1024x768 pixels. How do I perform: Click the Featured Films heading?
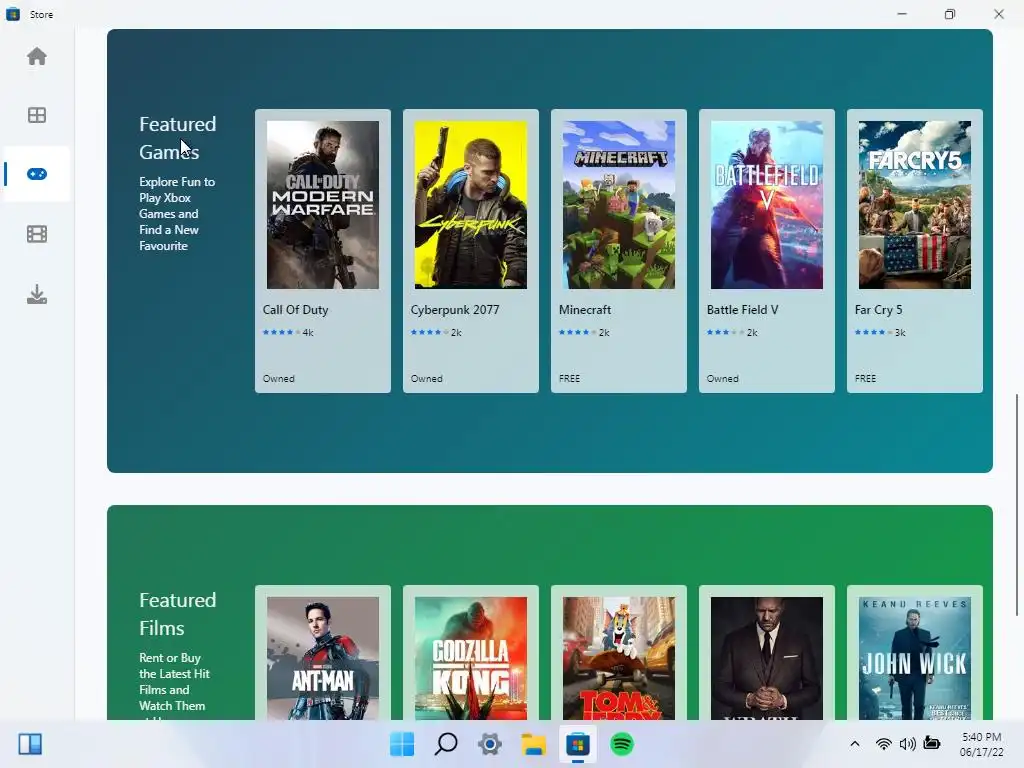178,614
